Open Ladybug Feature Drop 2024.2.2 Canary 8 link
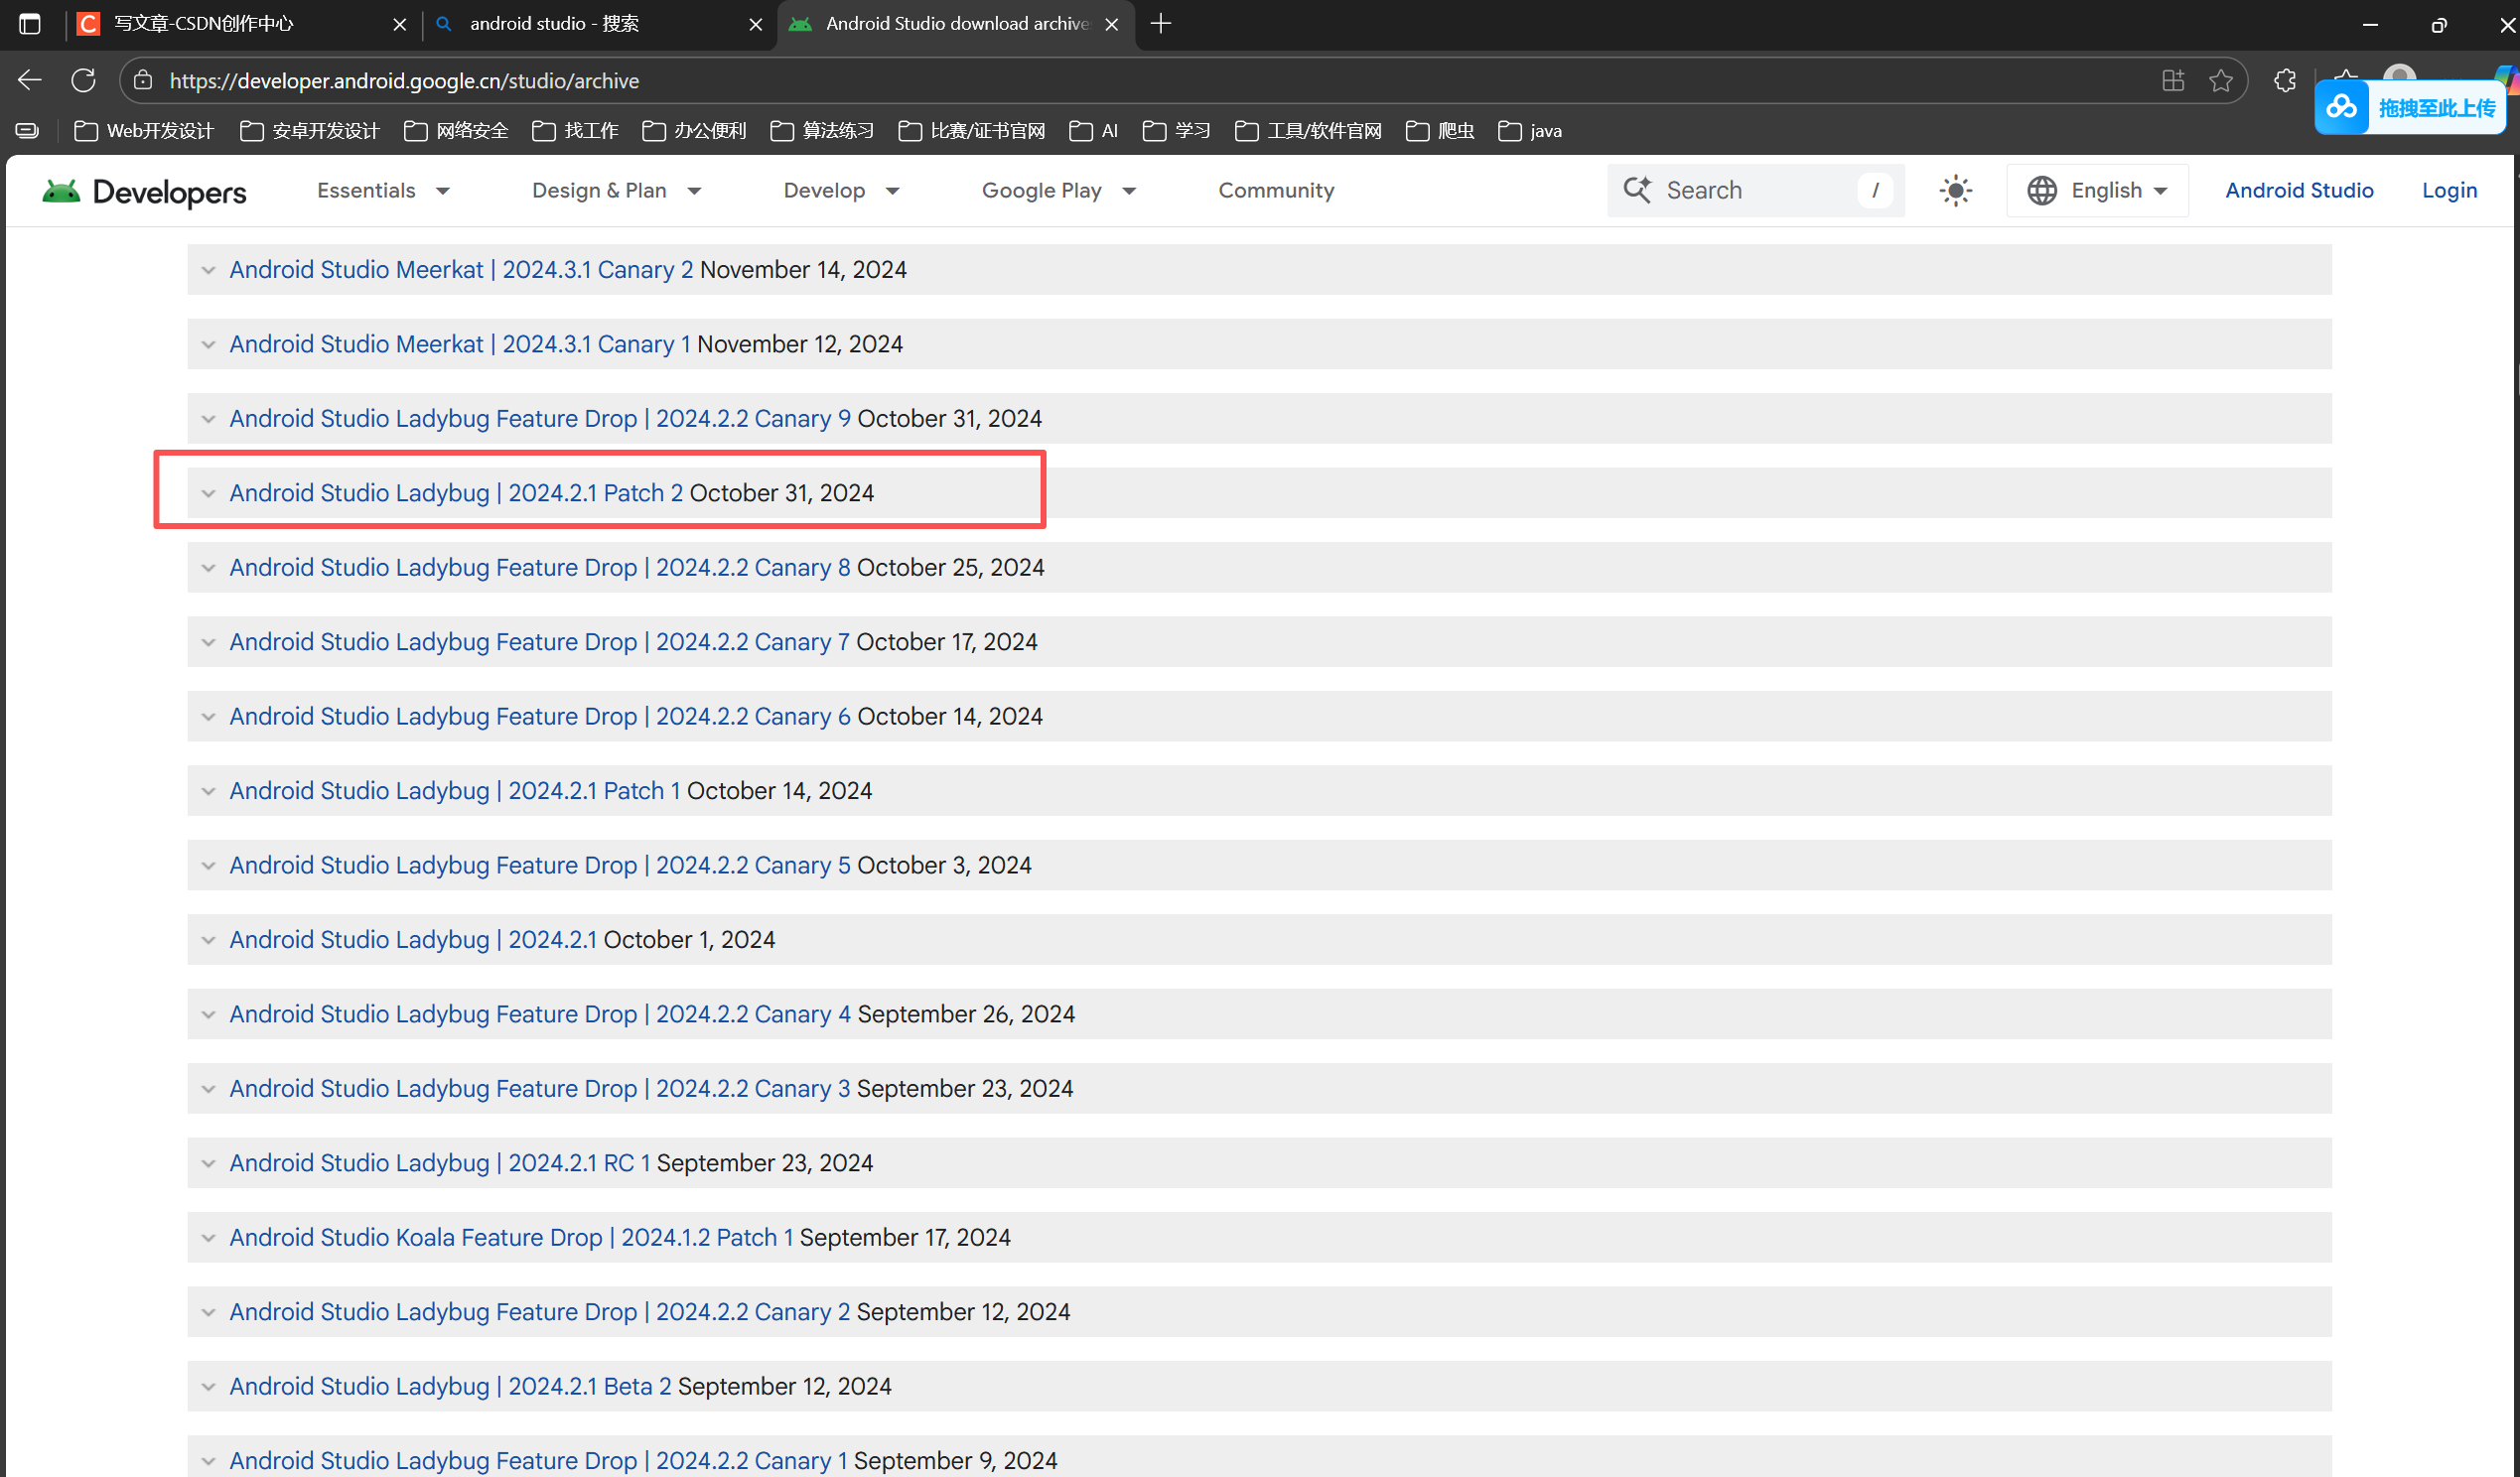Image resolution: width=2520 pixels, height=1477 pixels. coord(540,568)
